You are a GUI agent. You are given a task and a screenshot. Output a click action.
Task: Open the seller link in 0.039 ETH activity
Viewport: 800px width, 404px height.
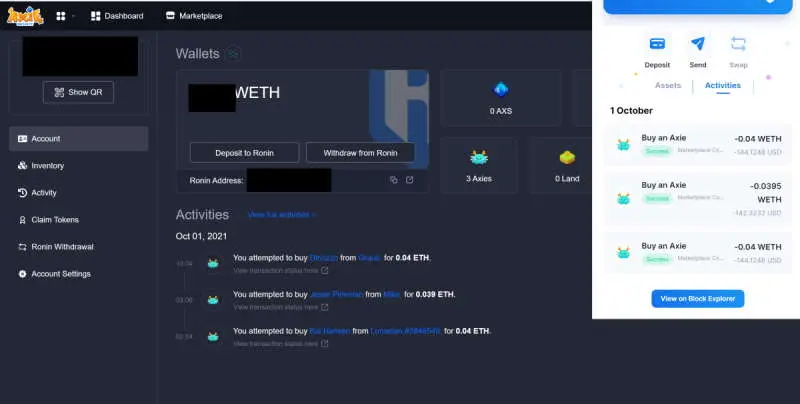[392, 294]
